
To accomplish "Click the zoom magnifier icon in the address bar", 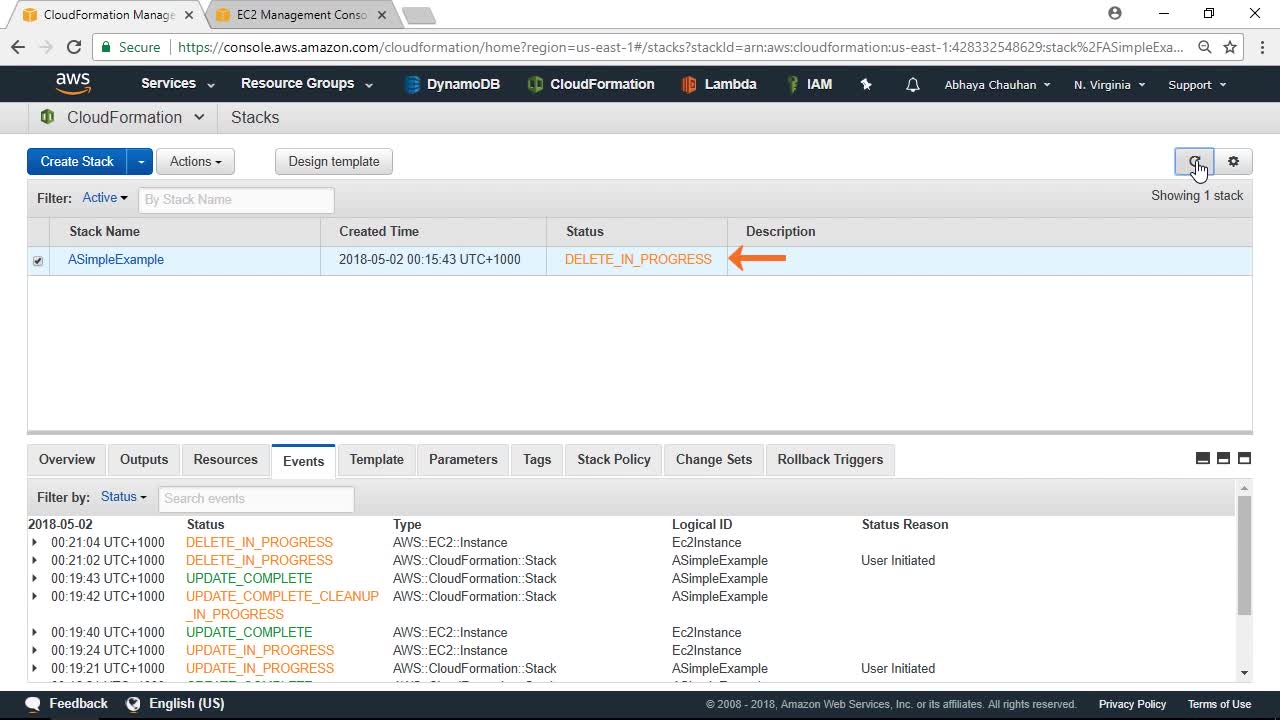I will pos(1204,47).
